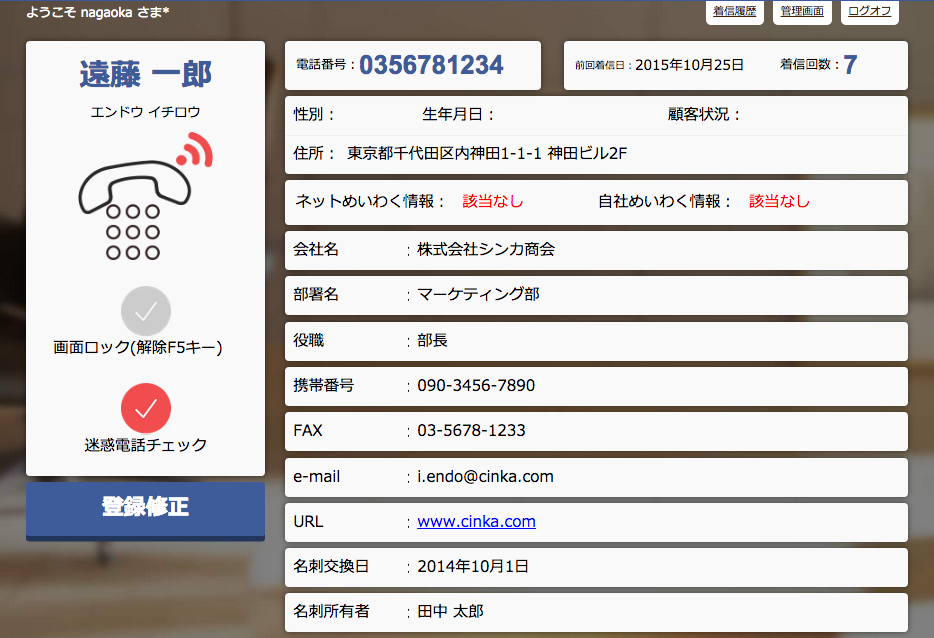This screenshot has width=934, height=638.
Task: Open the 管理画面 admin link
Action: 802,11
